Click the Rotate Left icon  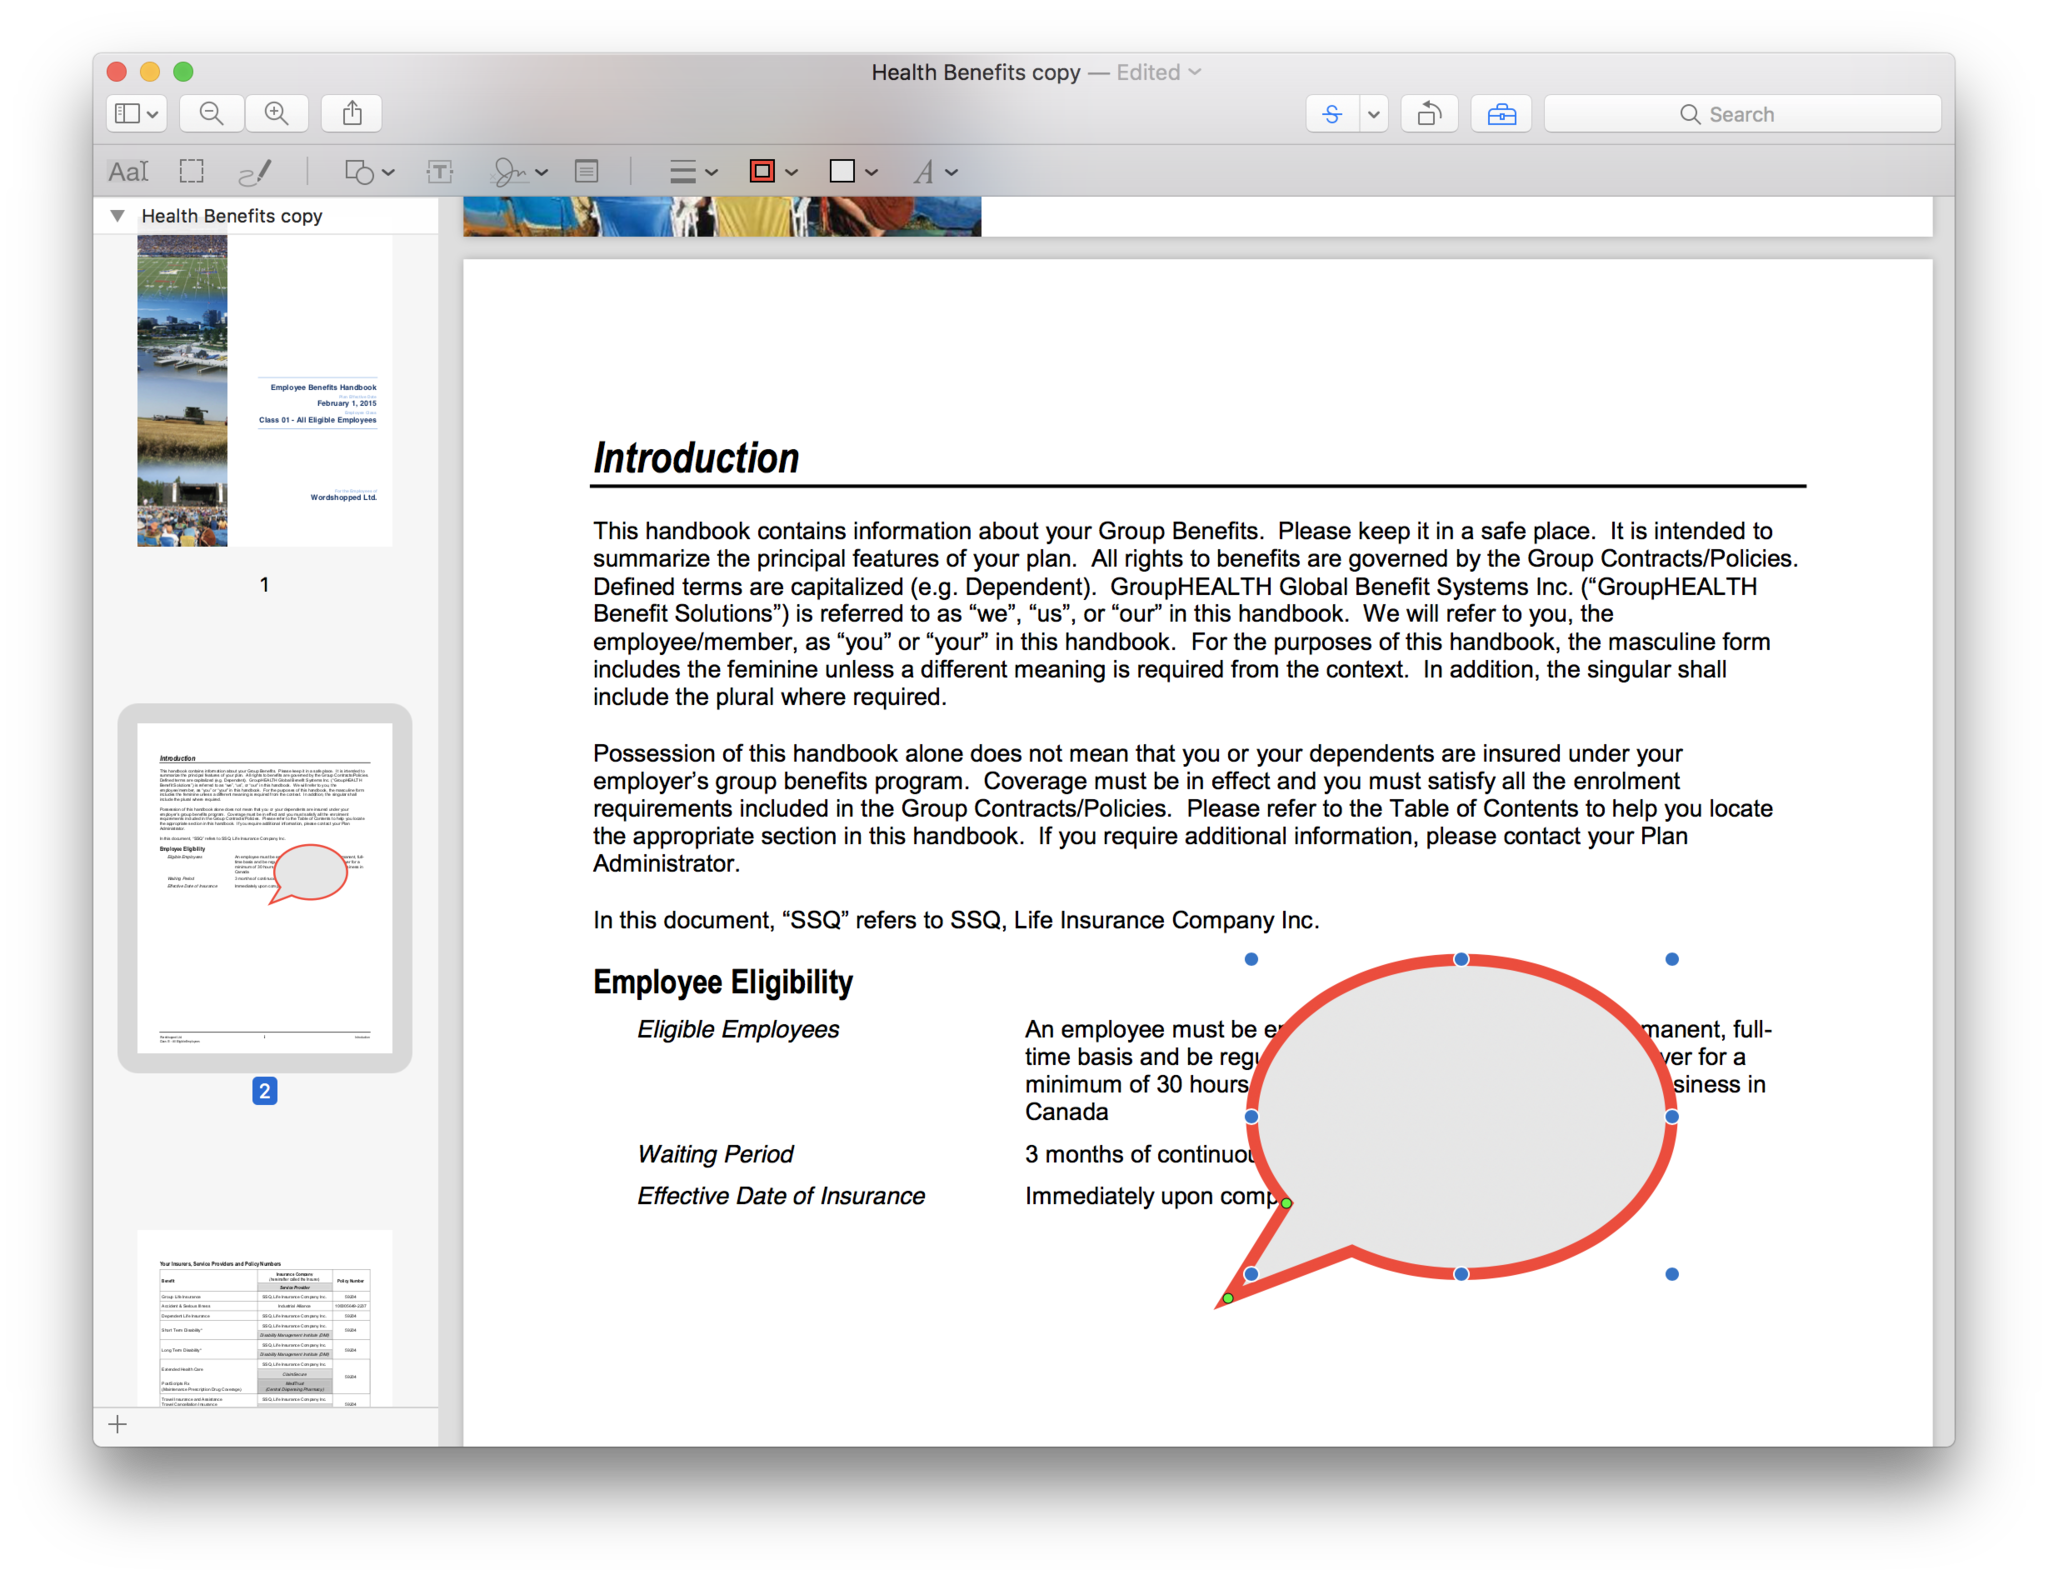pos(1429,114)
